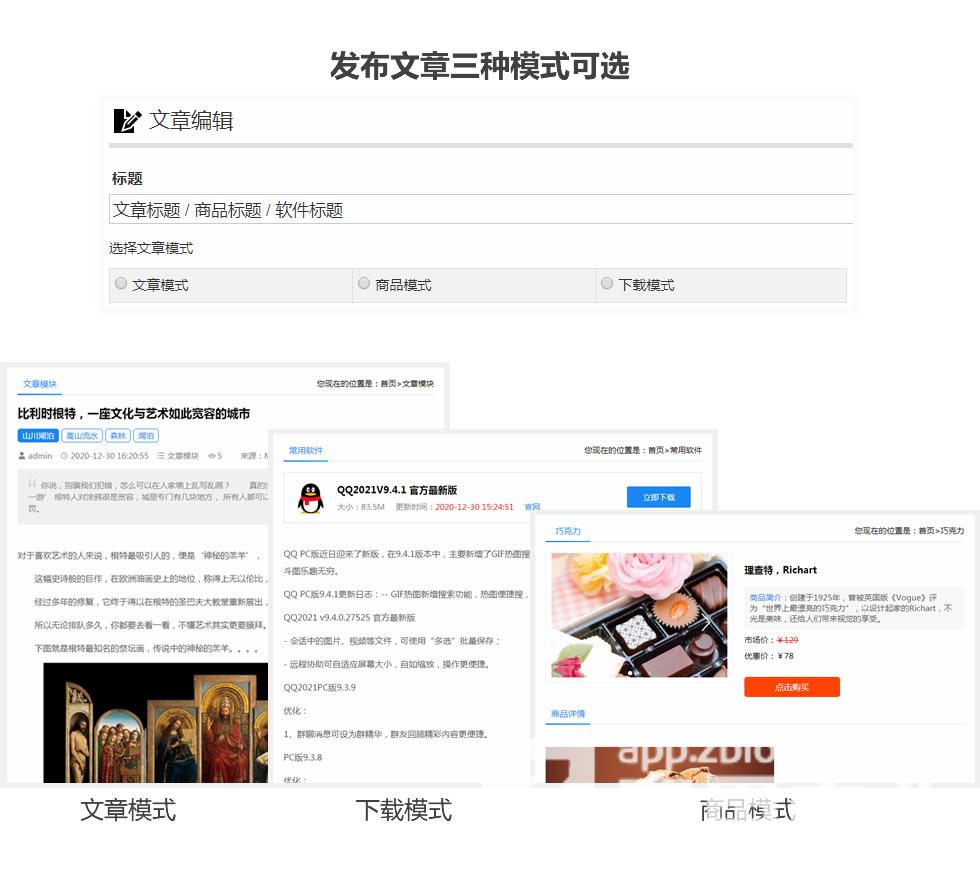Viewport: 980px width, 895px height.
Task: Click the 选择文章模式 label
Action: point(151,248)
